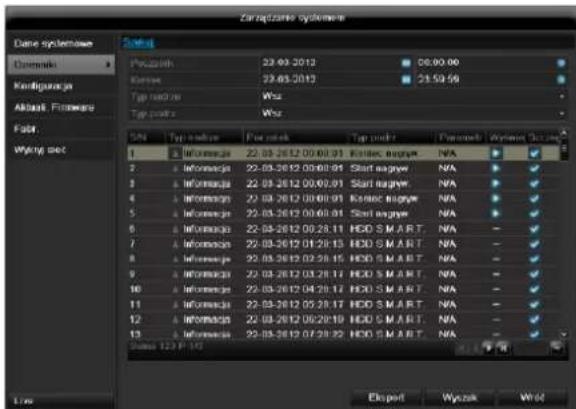This screenshot has height=409, width=576.
Task: Show details icon for log row 5
Action: click(x=534, y=214)
